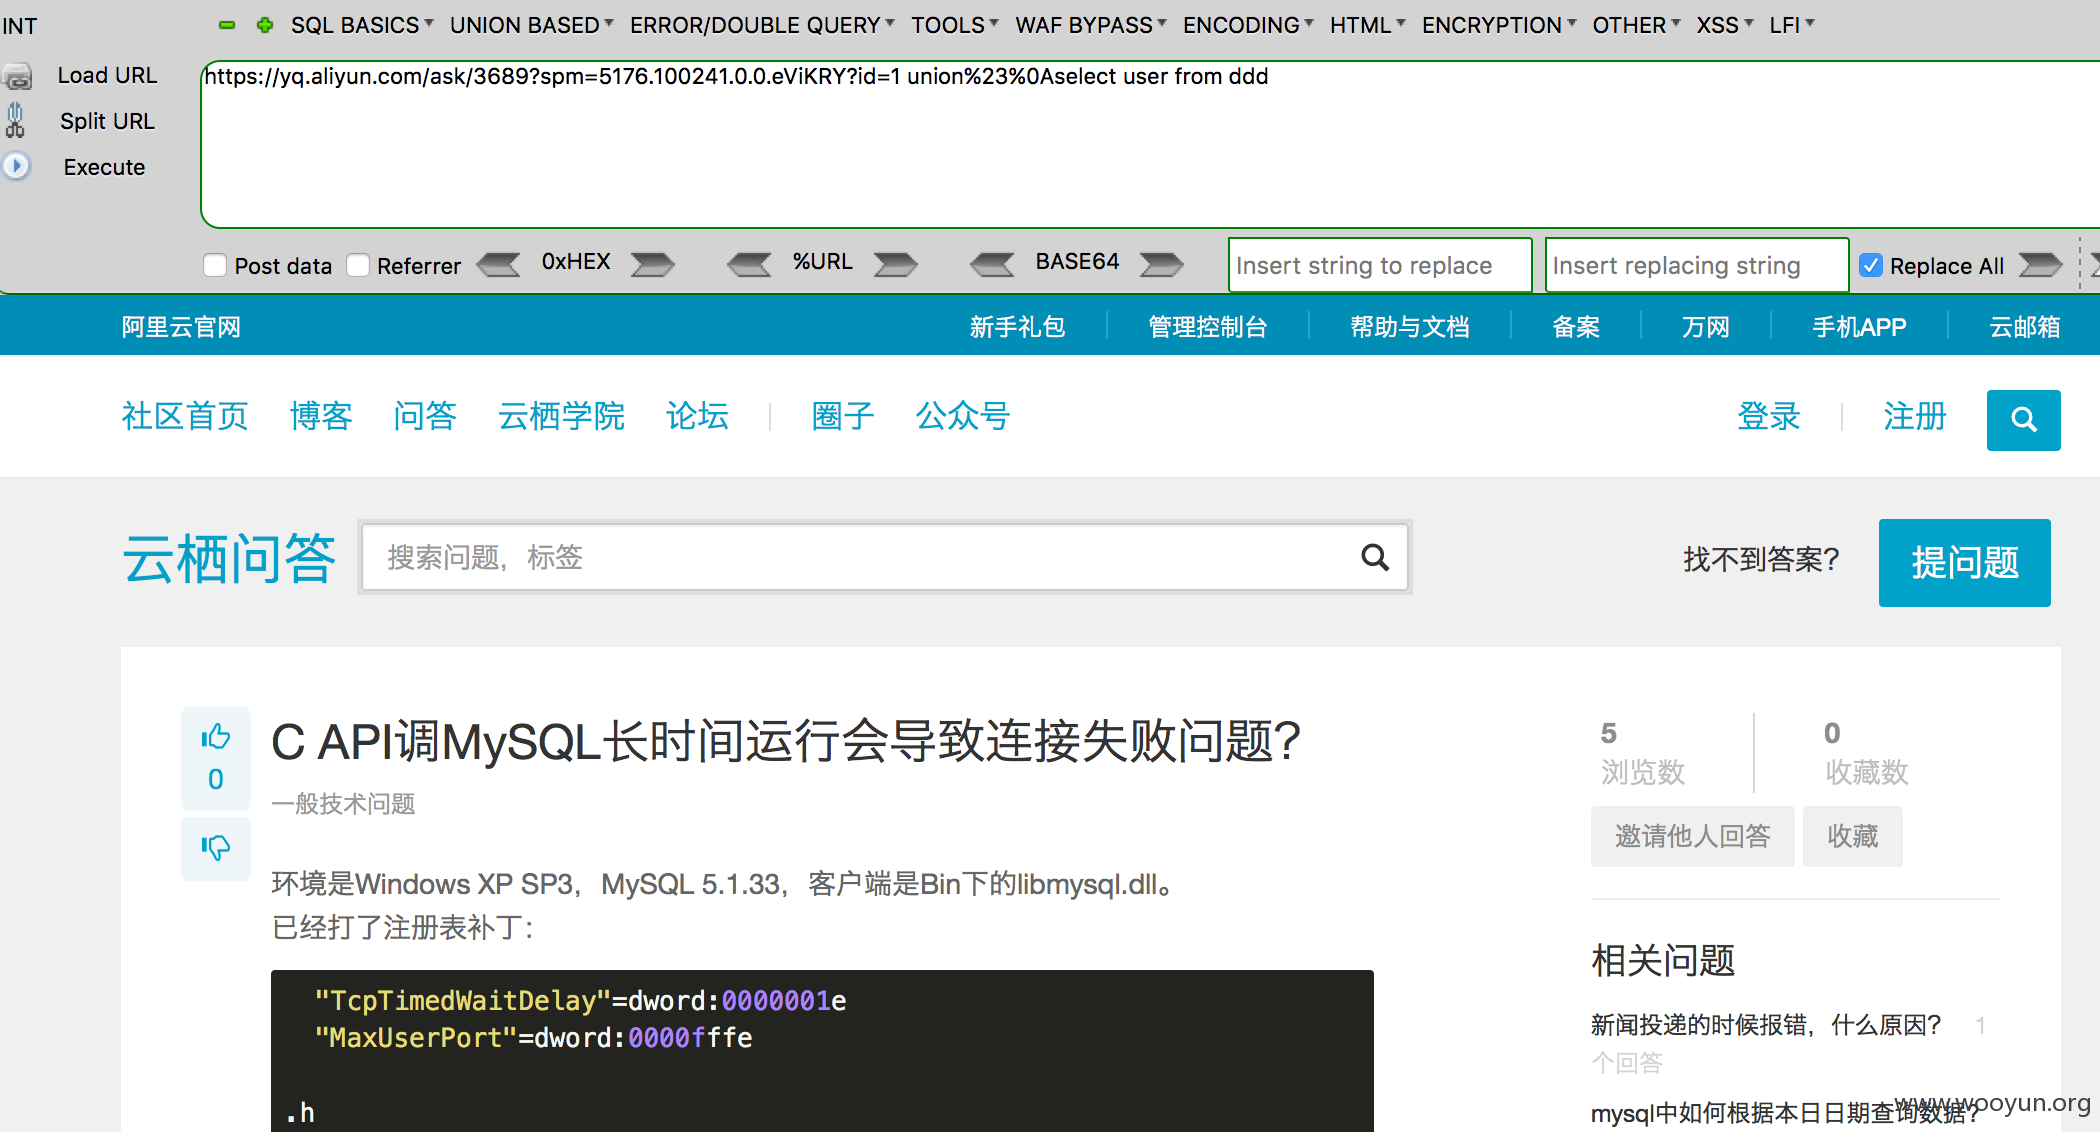Open related question 新闻投递的时候报错
2100x1132 pixels.
click(x=1766, y=1025)
